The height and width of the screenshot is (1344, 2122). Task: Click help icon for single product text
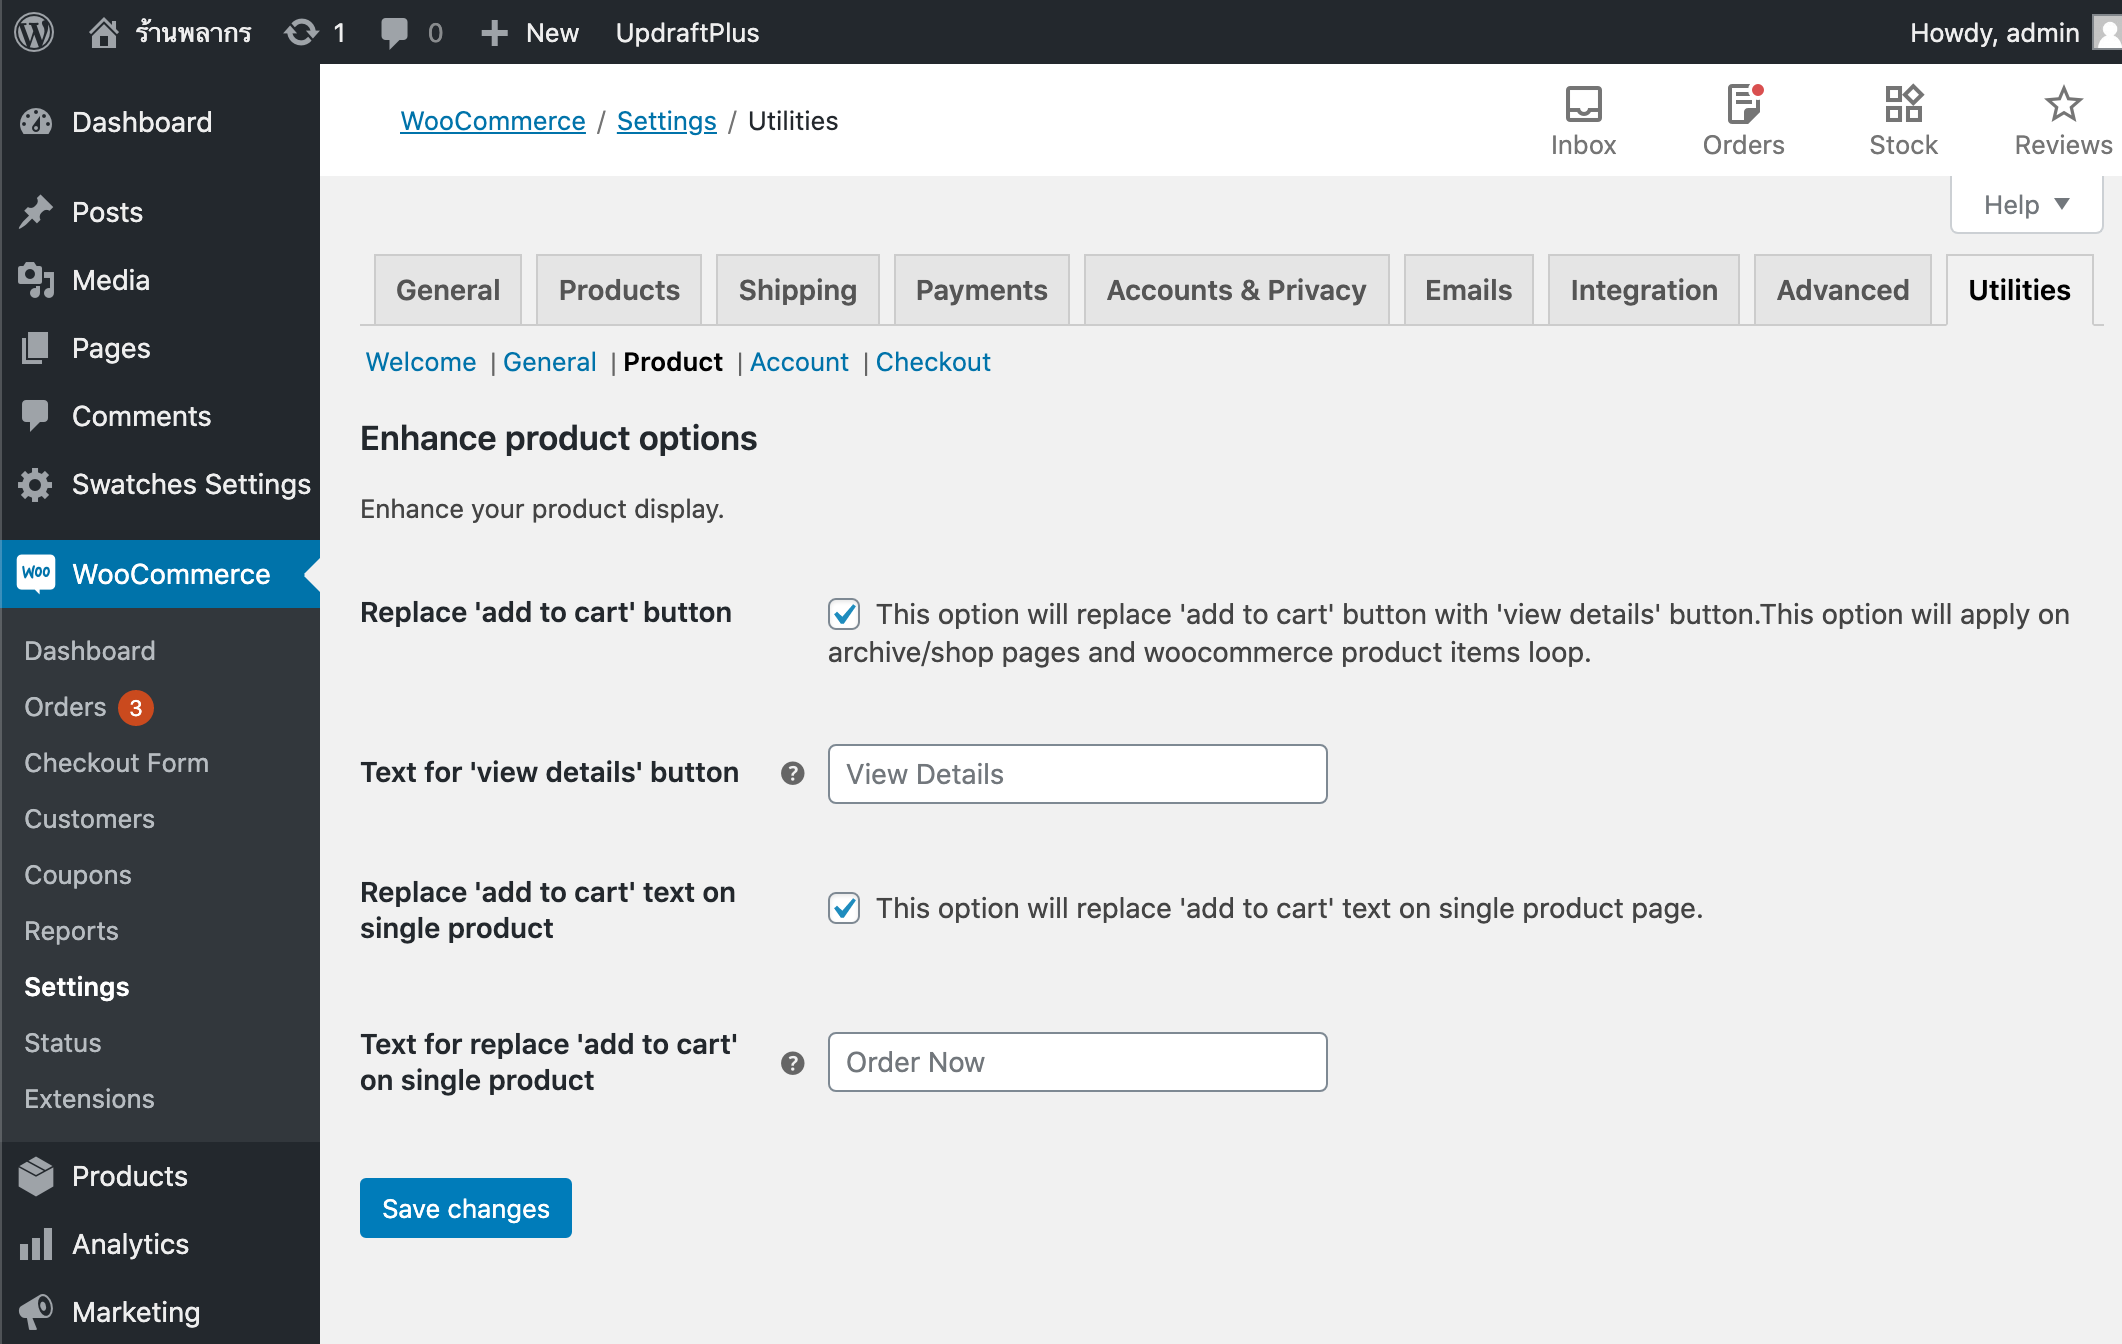click(793, 1063)
